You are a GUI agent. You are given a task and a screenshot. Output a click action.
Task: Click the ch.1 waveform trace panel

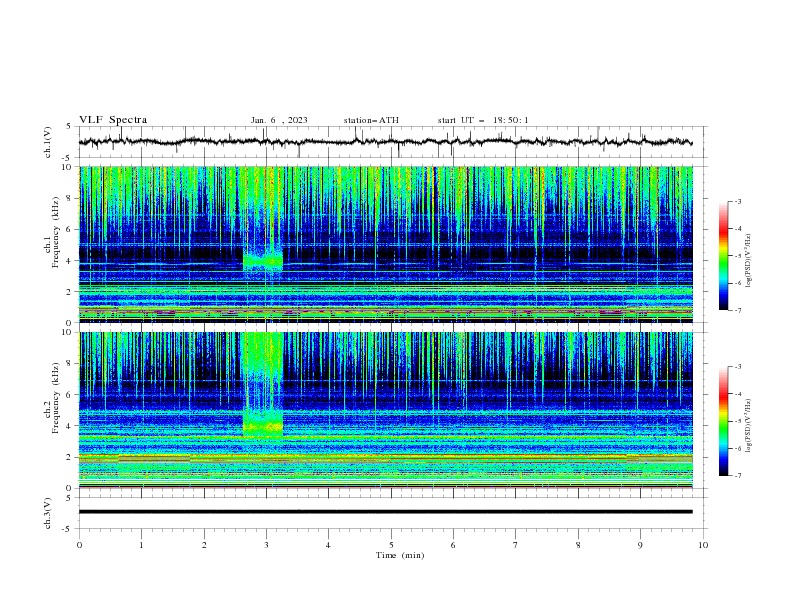pos(392,142)
